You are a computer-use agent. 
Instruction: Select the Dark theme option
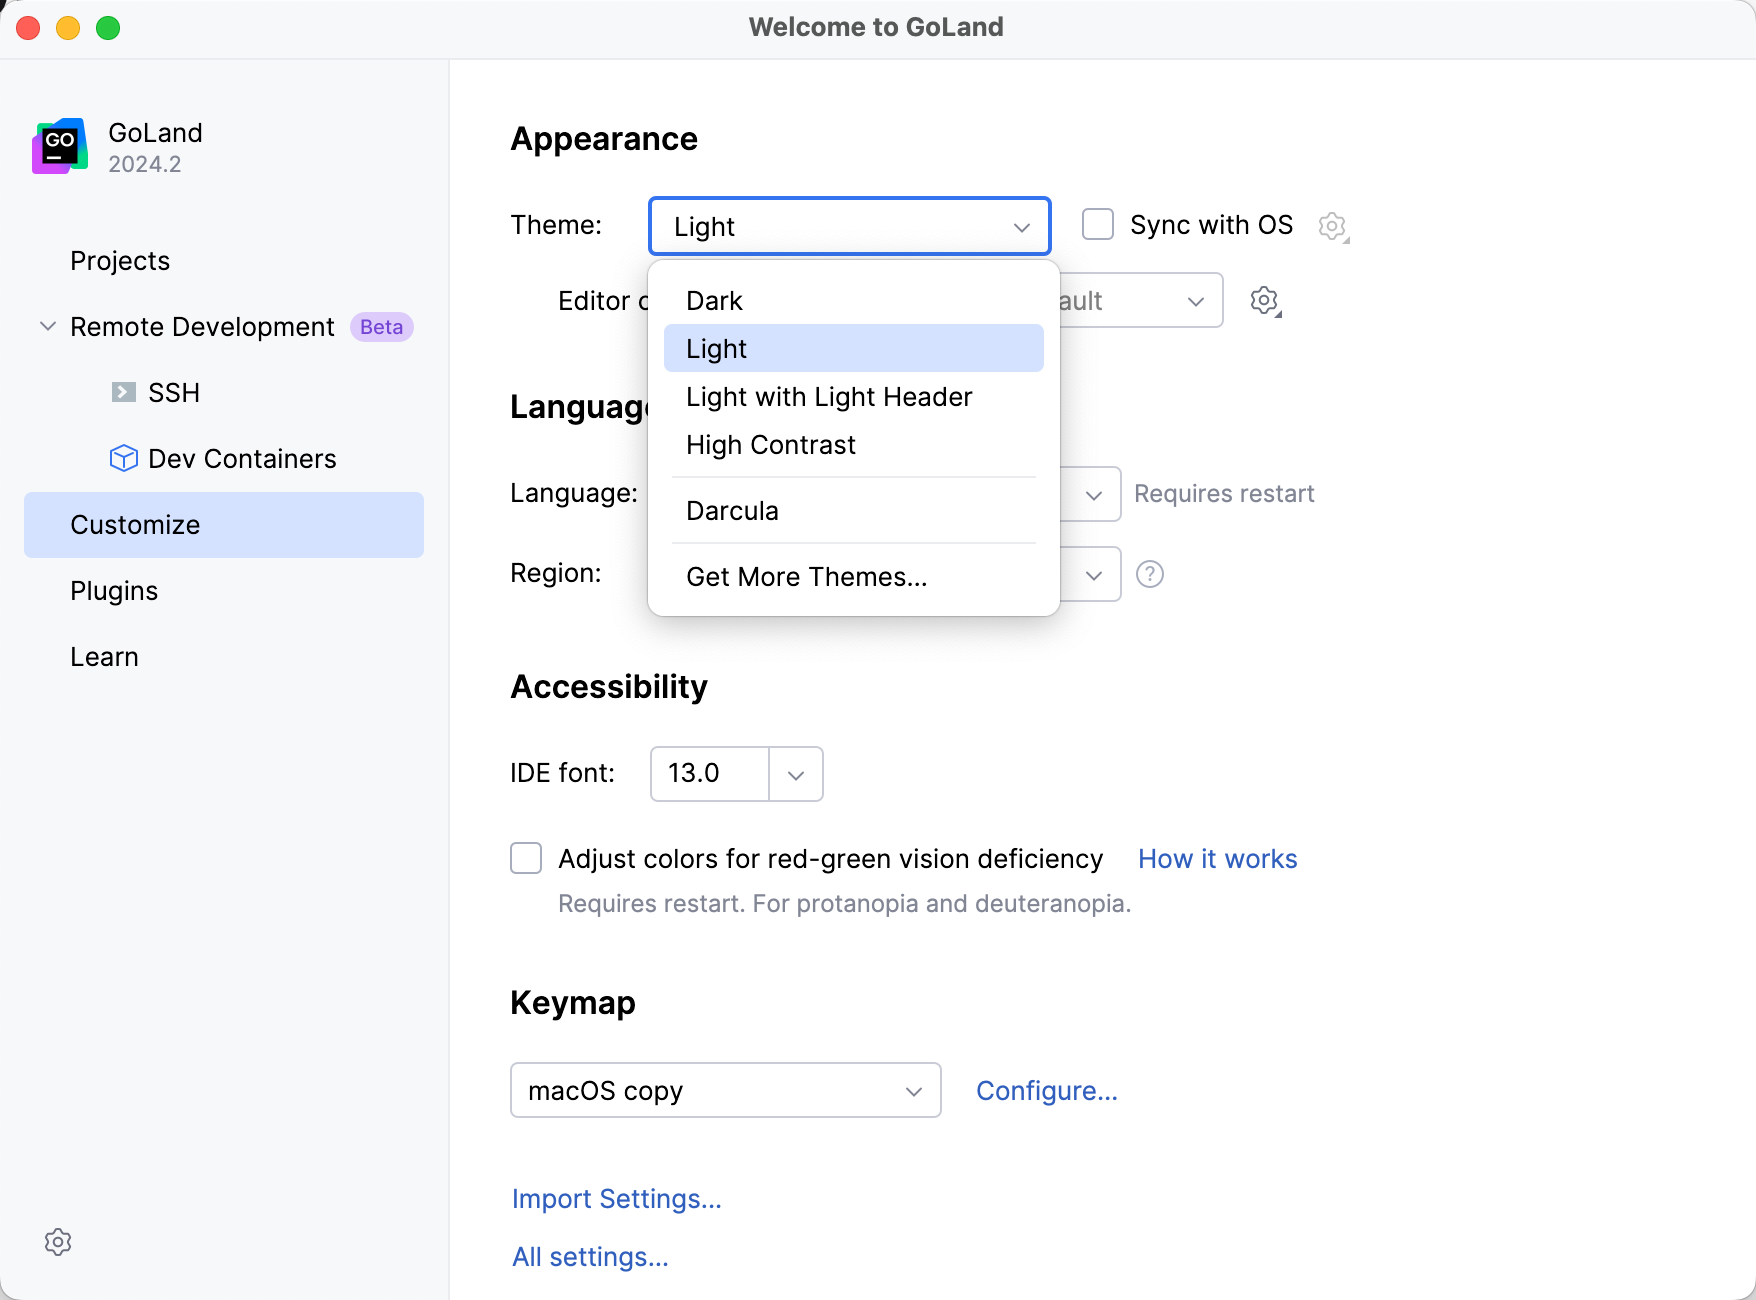tap(854, 300)
